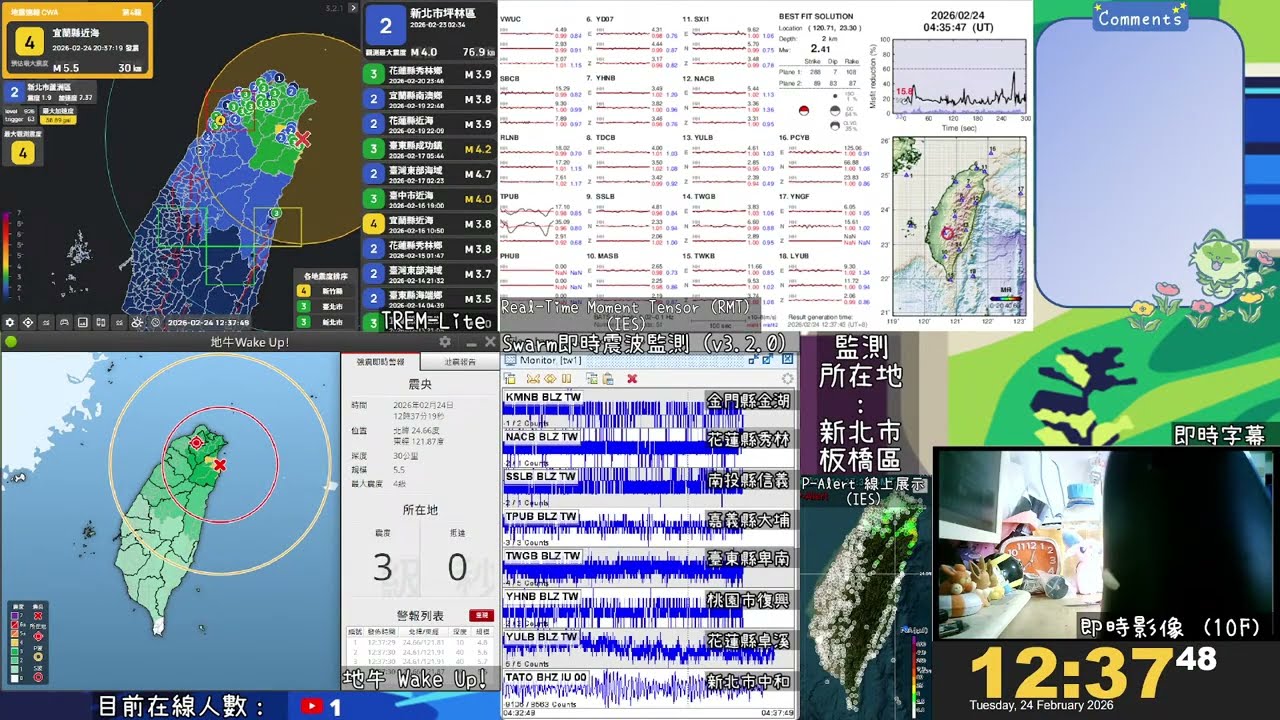Screen dimensions: 1280x720
Task: Click the misfit reduction time-series chart
Action: [x=958, y=75]
